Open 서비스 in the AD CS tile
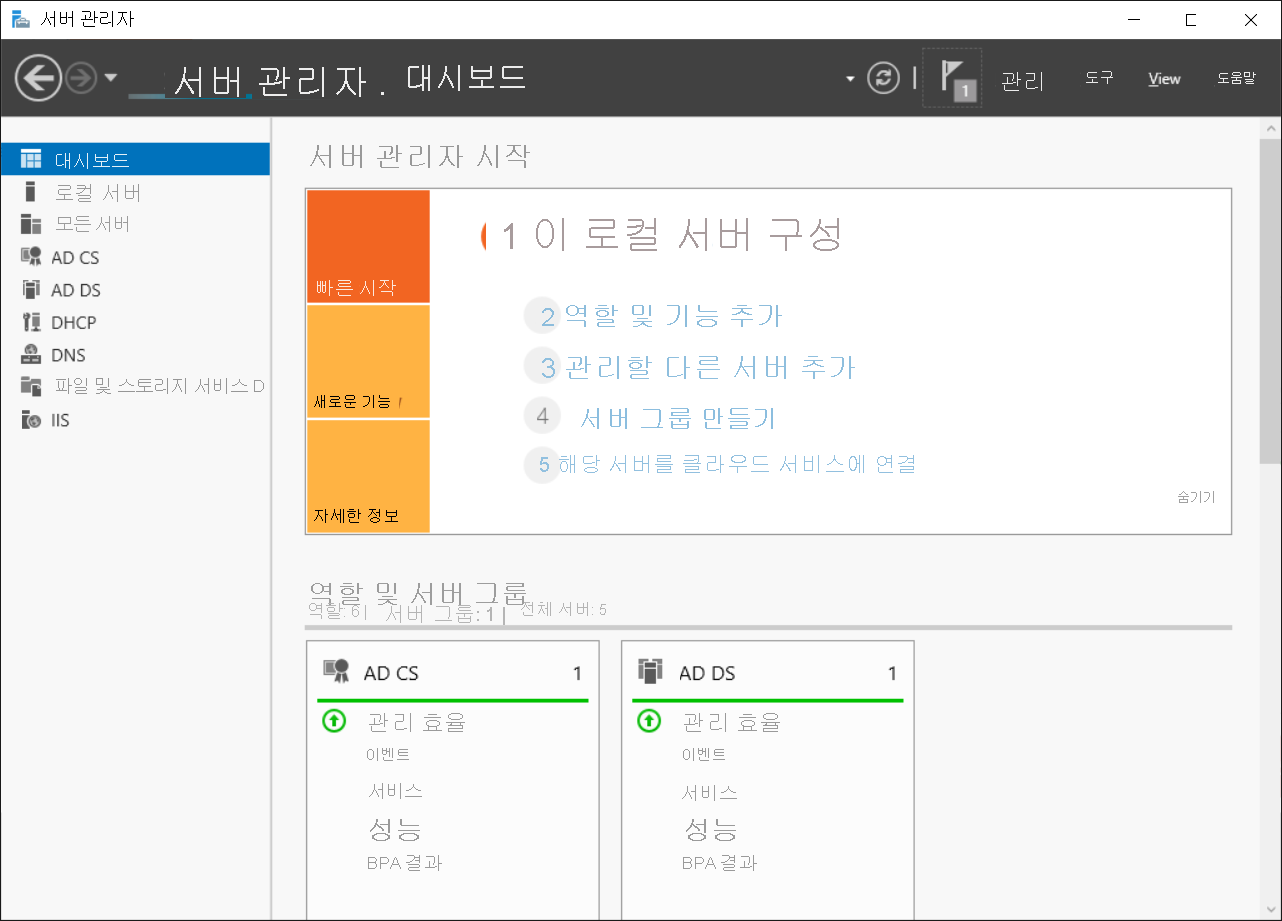Image resolution: width=1282 pixels, height=921 pixels. (x=395, y=791)
